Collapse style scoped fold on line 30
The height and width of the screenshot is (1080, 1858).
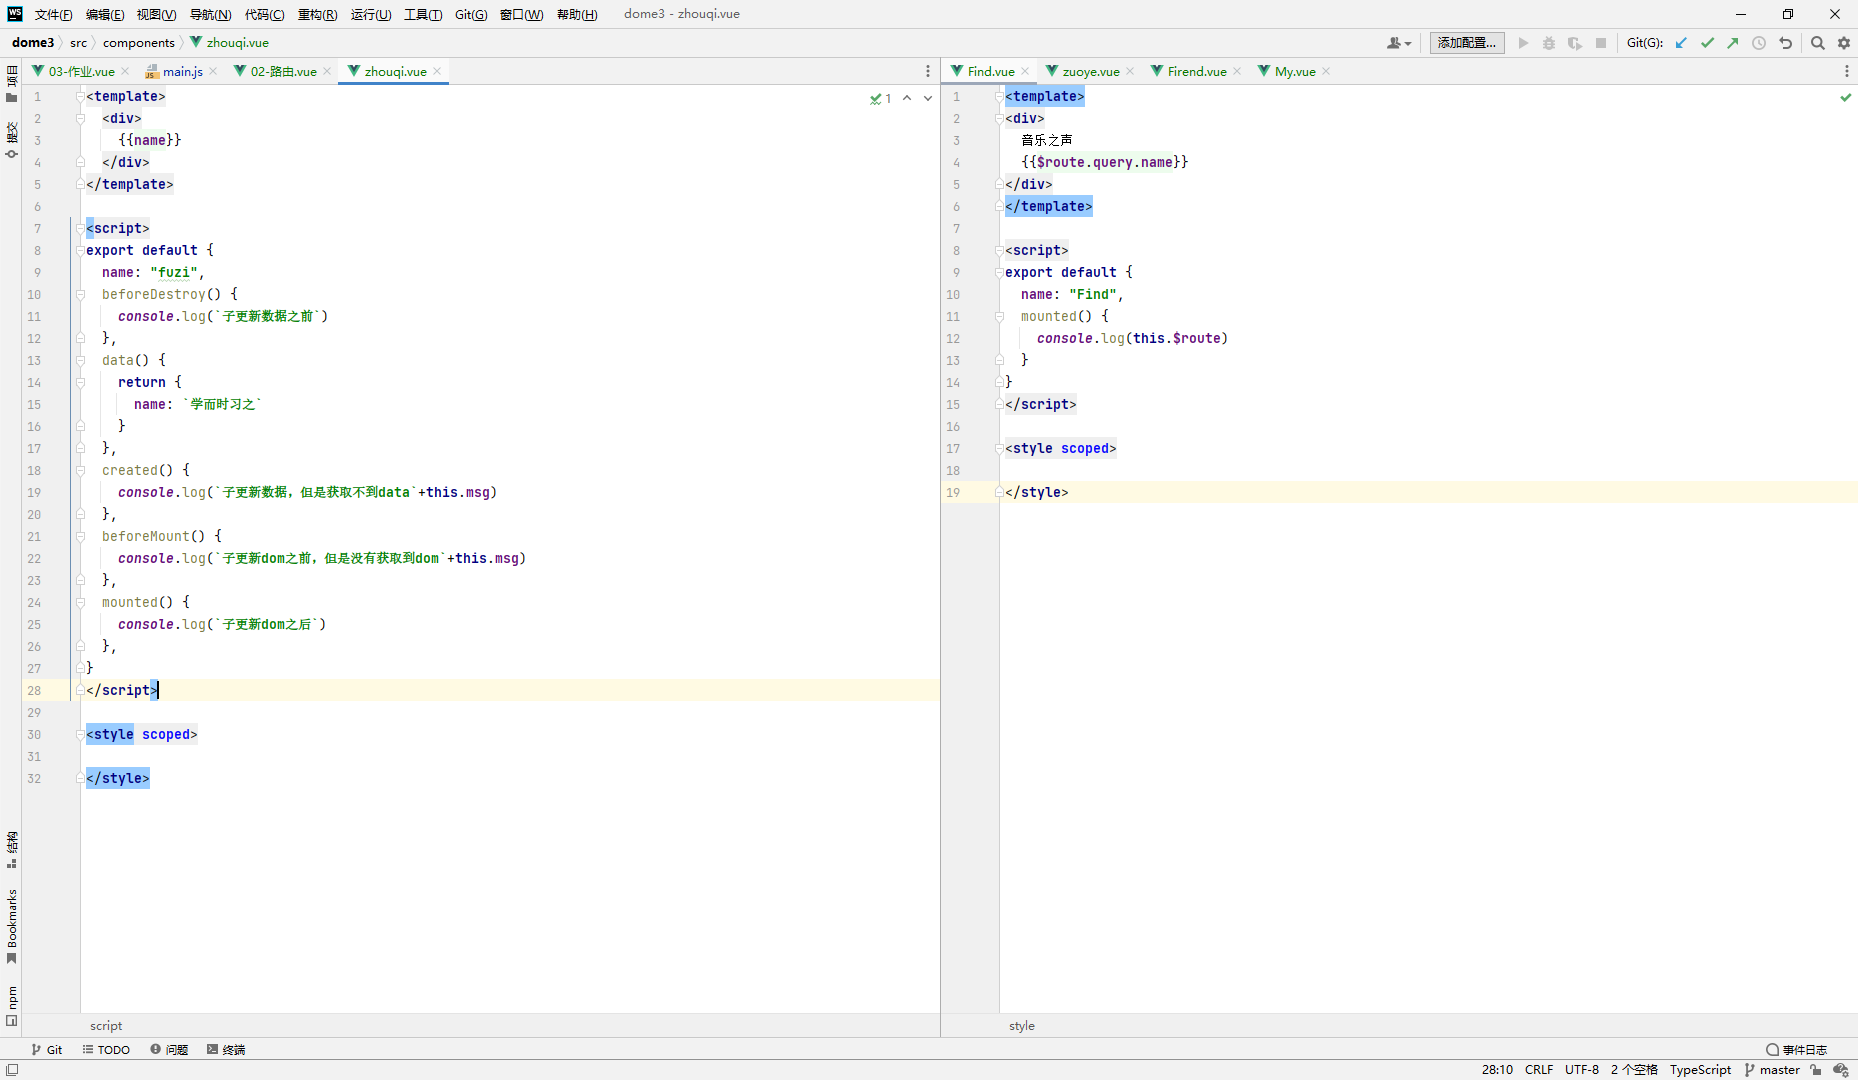click(80, 734)
